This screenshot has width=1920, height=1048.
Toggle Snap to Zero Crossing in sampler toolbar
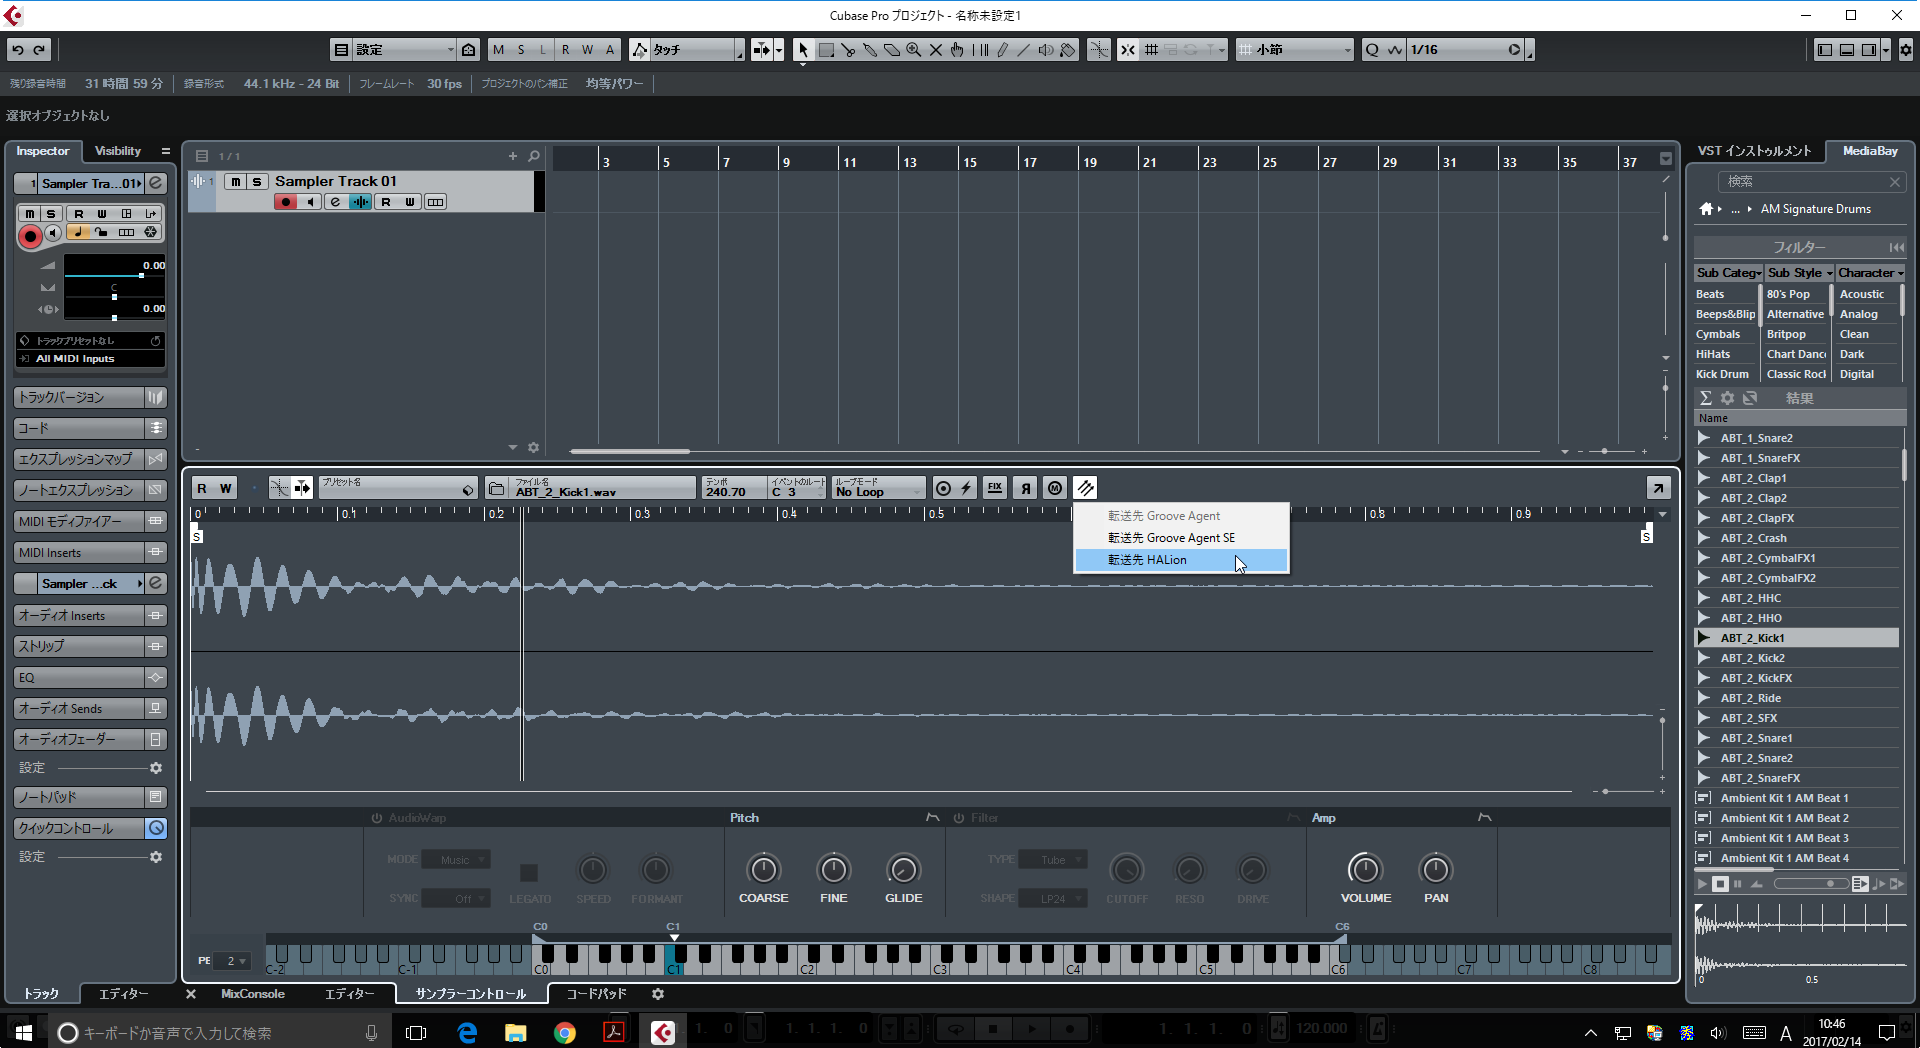pyautogui.click(x=279, y=488)
